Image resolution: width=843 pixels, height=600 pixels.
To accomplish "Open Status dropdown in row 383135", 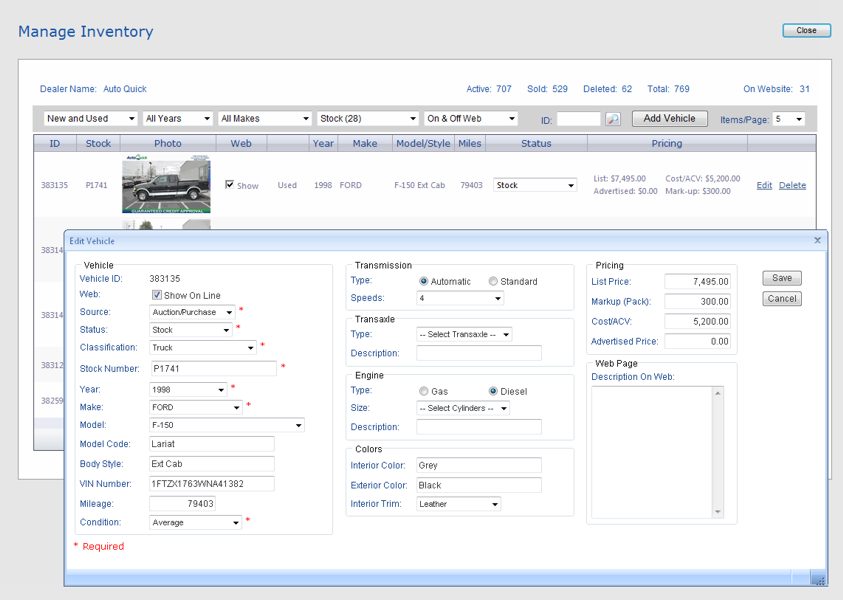I will tap(535, 185).
